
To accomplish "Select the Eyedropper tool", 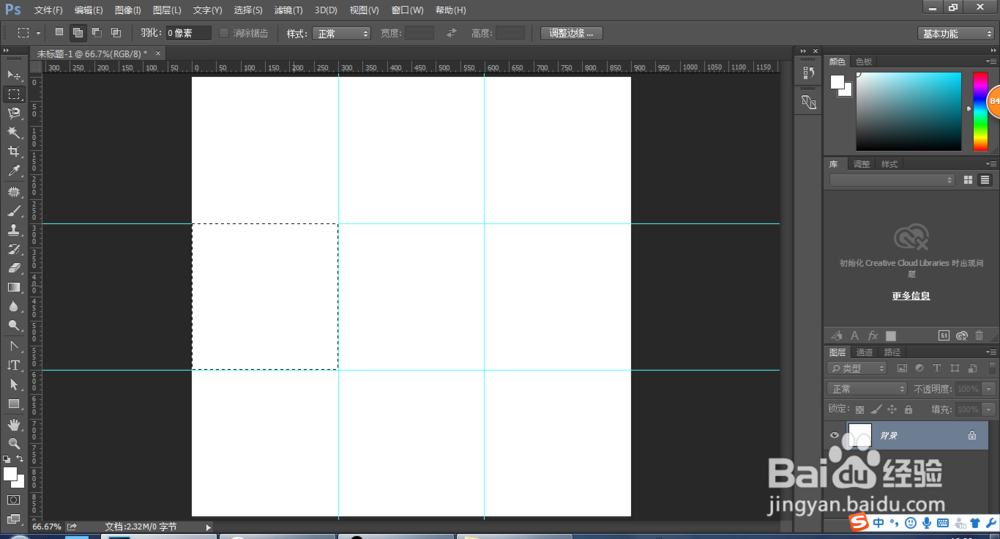I will [x=13, y=171].
